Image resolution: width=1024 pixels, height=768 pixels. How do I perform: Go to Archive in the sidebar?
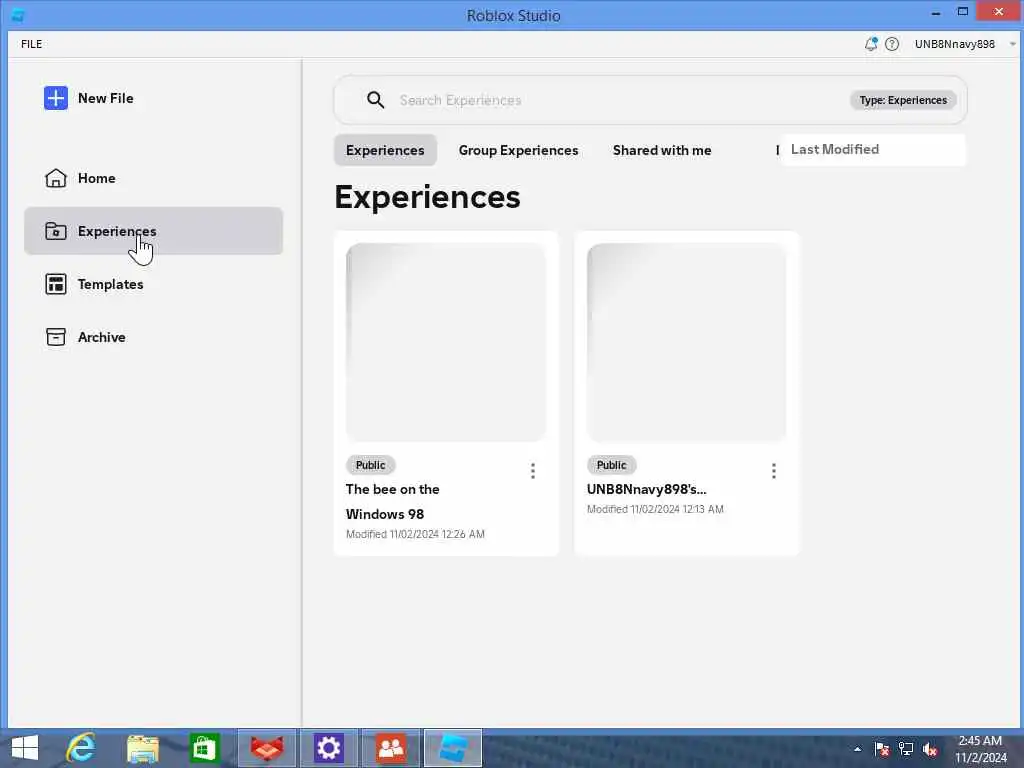coord(153,337)
